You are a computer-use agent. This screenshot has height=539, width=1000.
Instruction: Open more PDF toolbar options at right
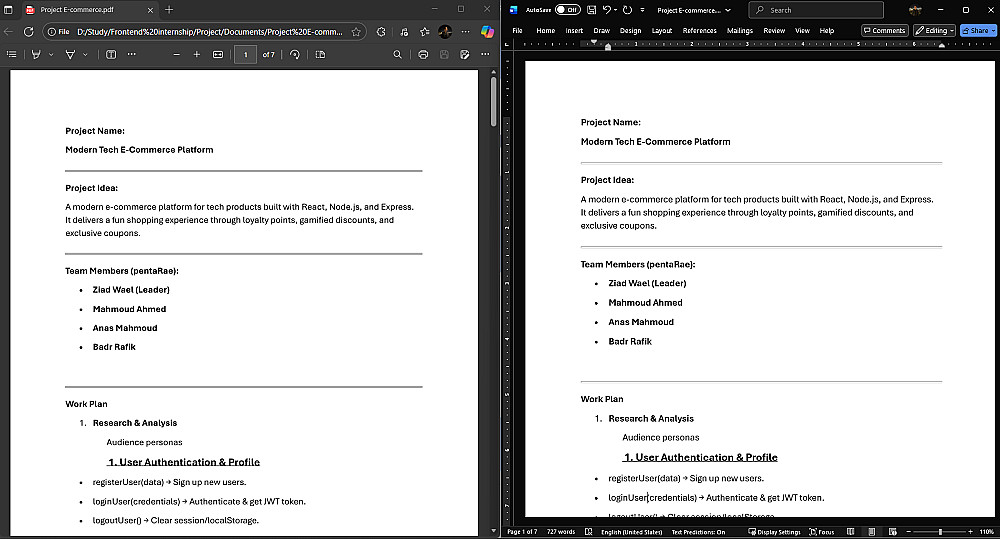pos(485,55)
